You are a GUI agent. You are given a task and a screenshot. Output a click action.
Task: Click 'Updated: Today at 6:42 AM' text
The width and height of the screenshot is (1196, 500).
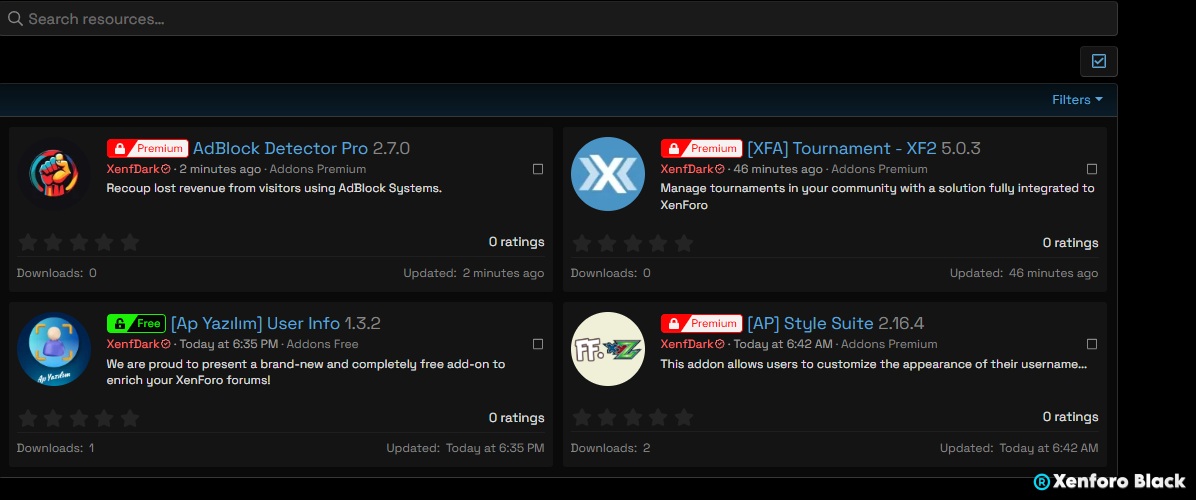tap(1019, 448)
